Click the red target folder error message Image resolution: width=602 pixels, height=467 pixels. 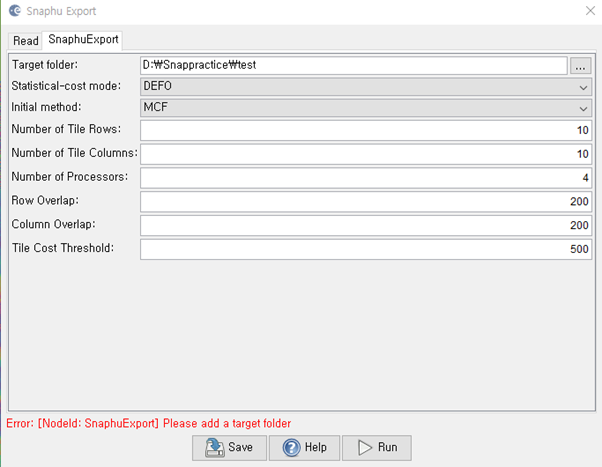point(149,424)
